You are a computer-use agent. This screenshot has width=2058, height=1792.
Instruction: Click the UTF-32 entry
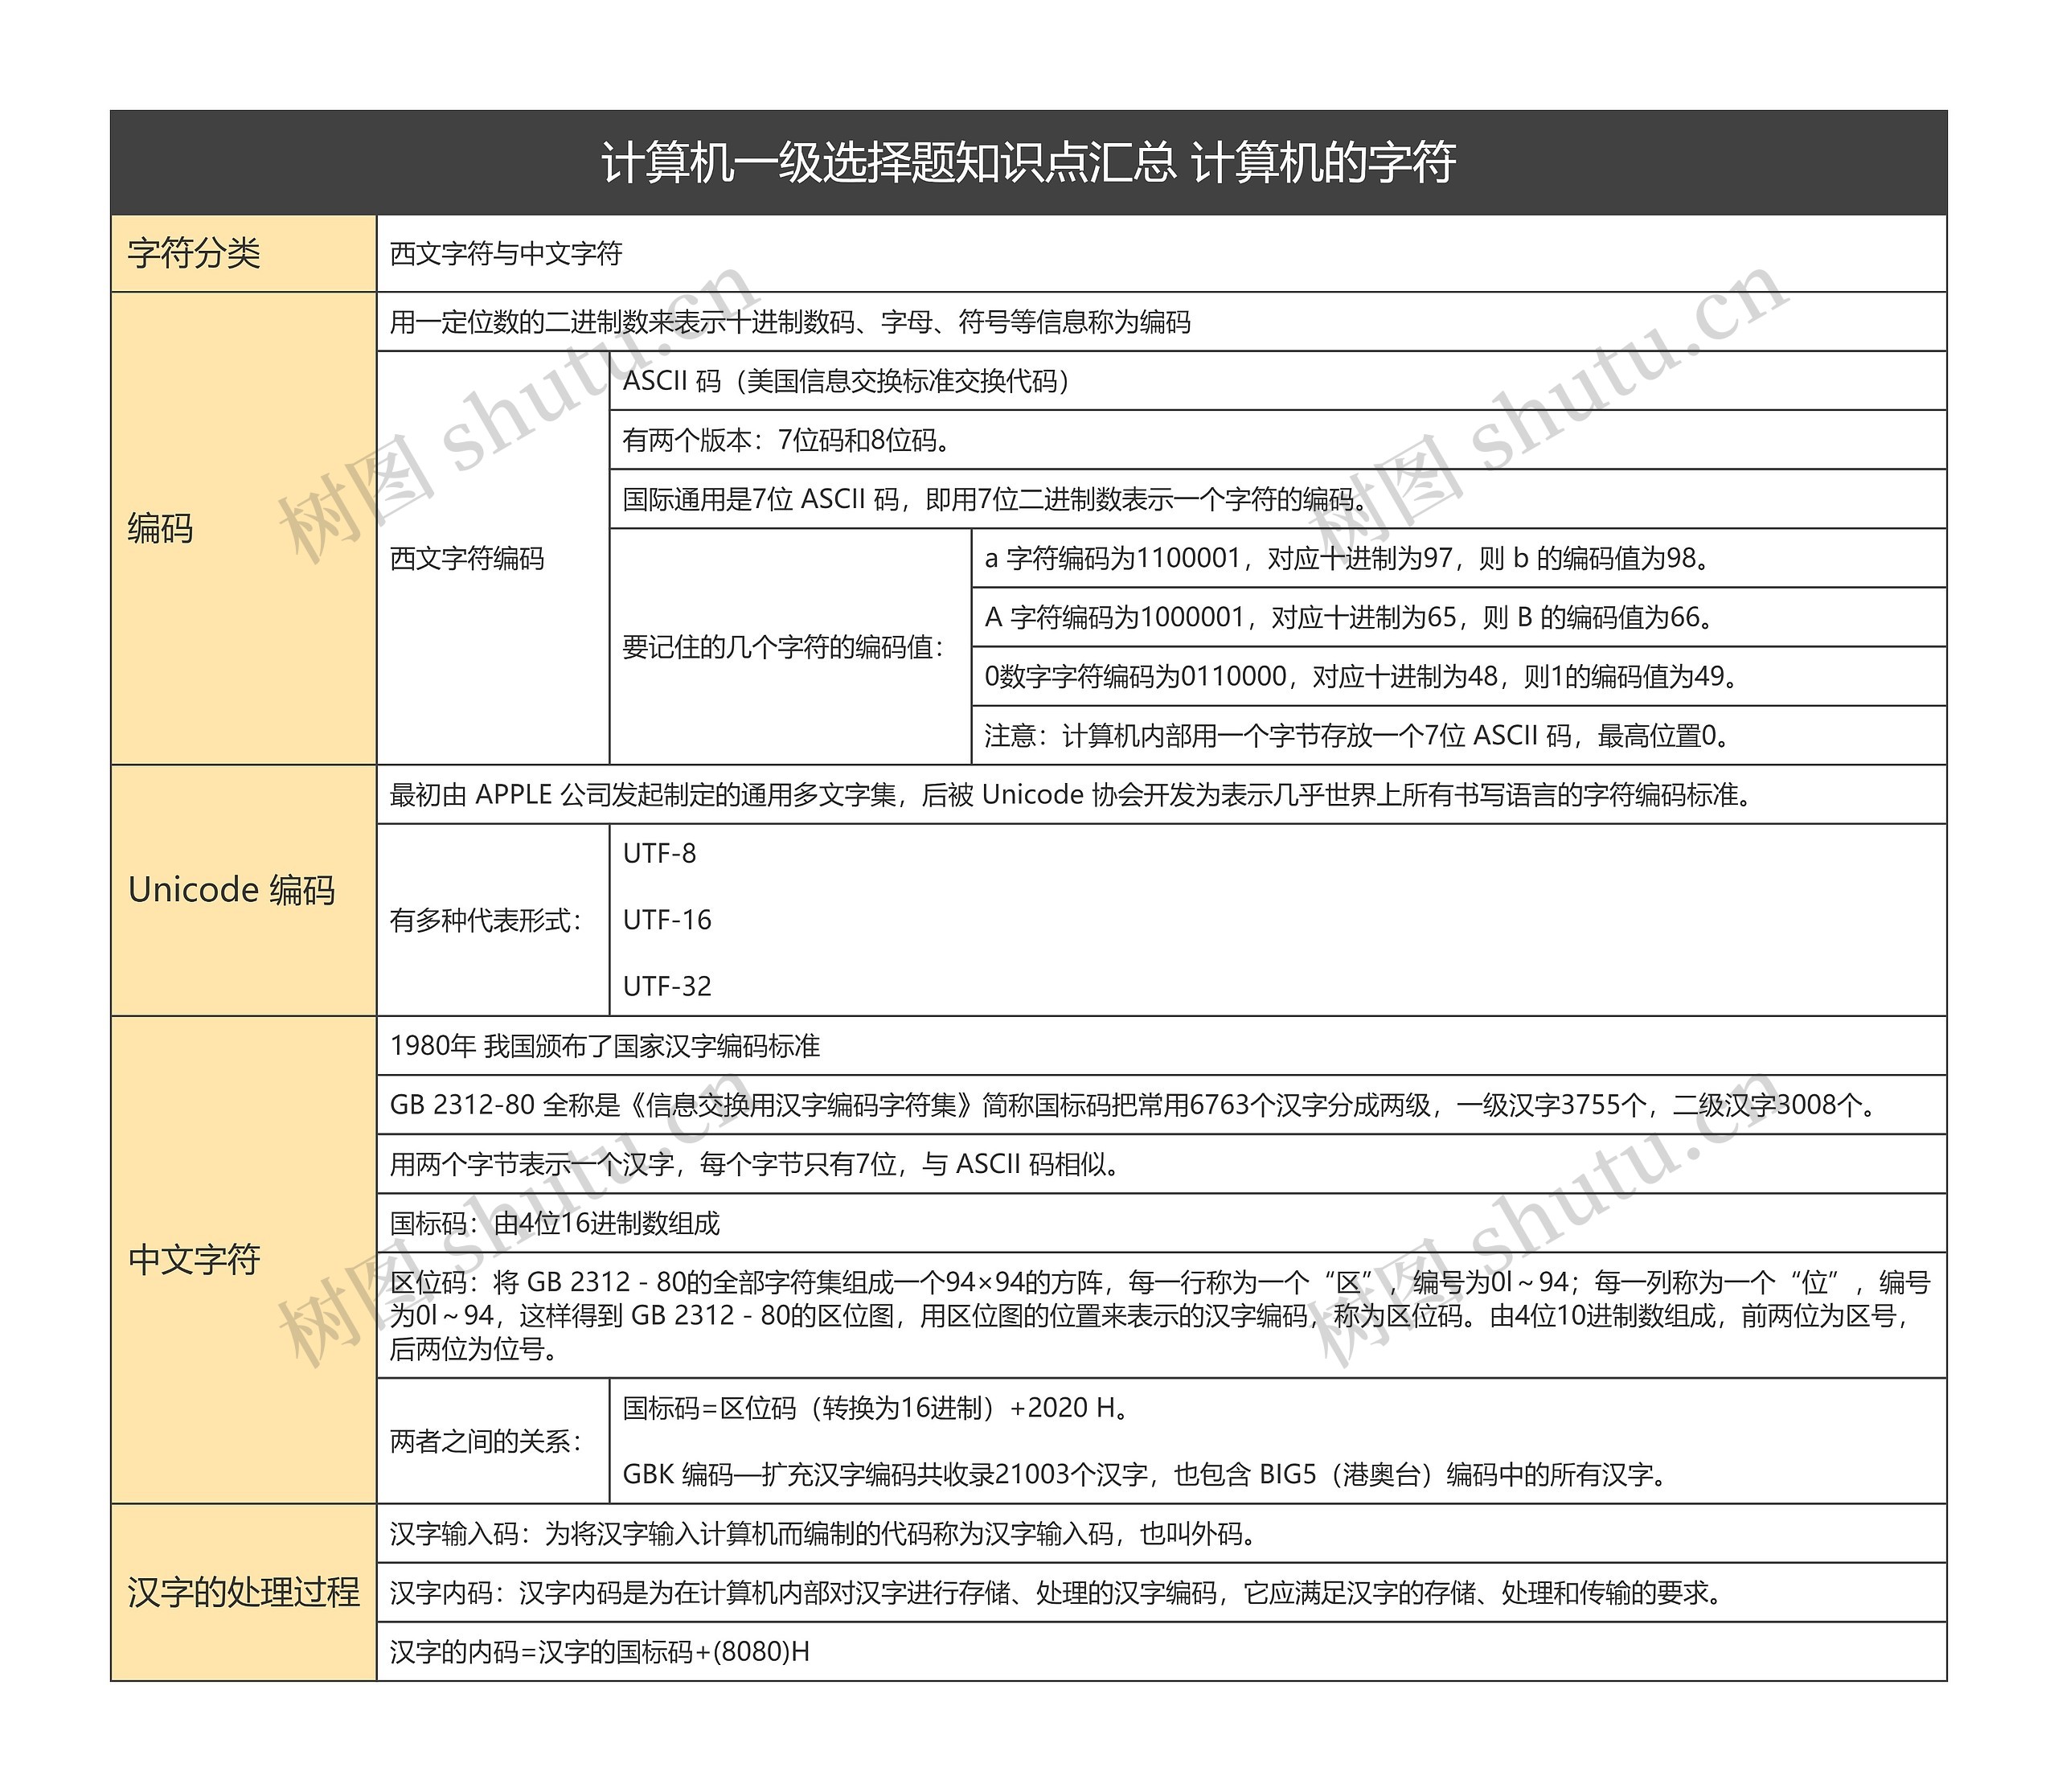667,986
